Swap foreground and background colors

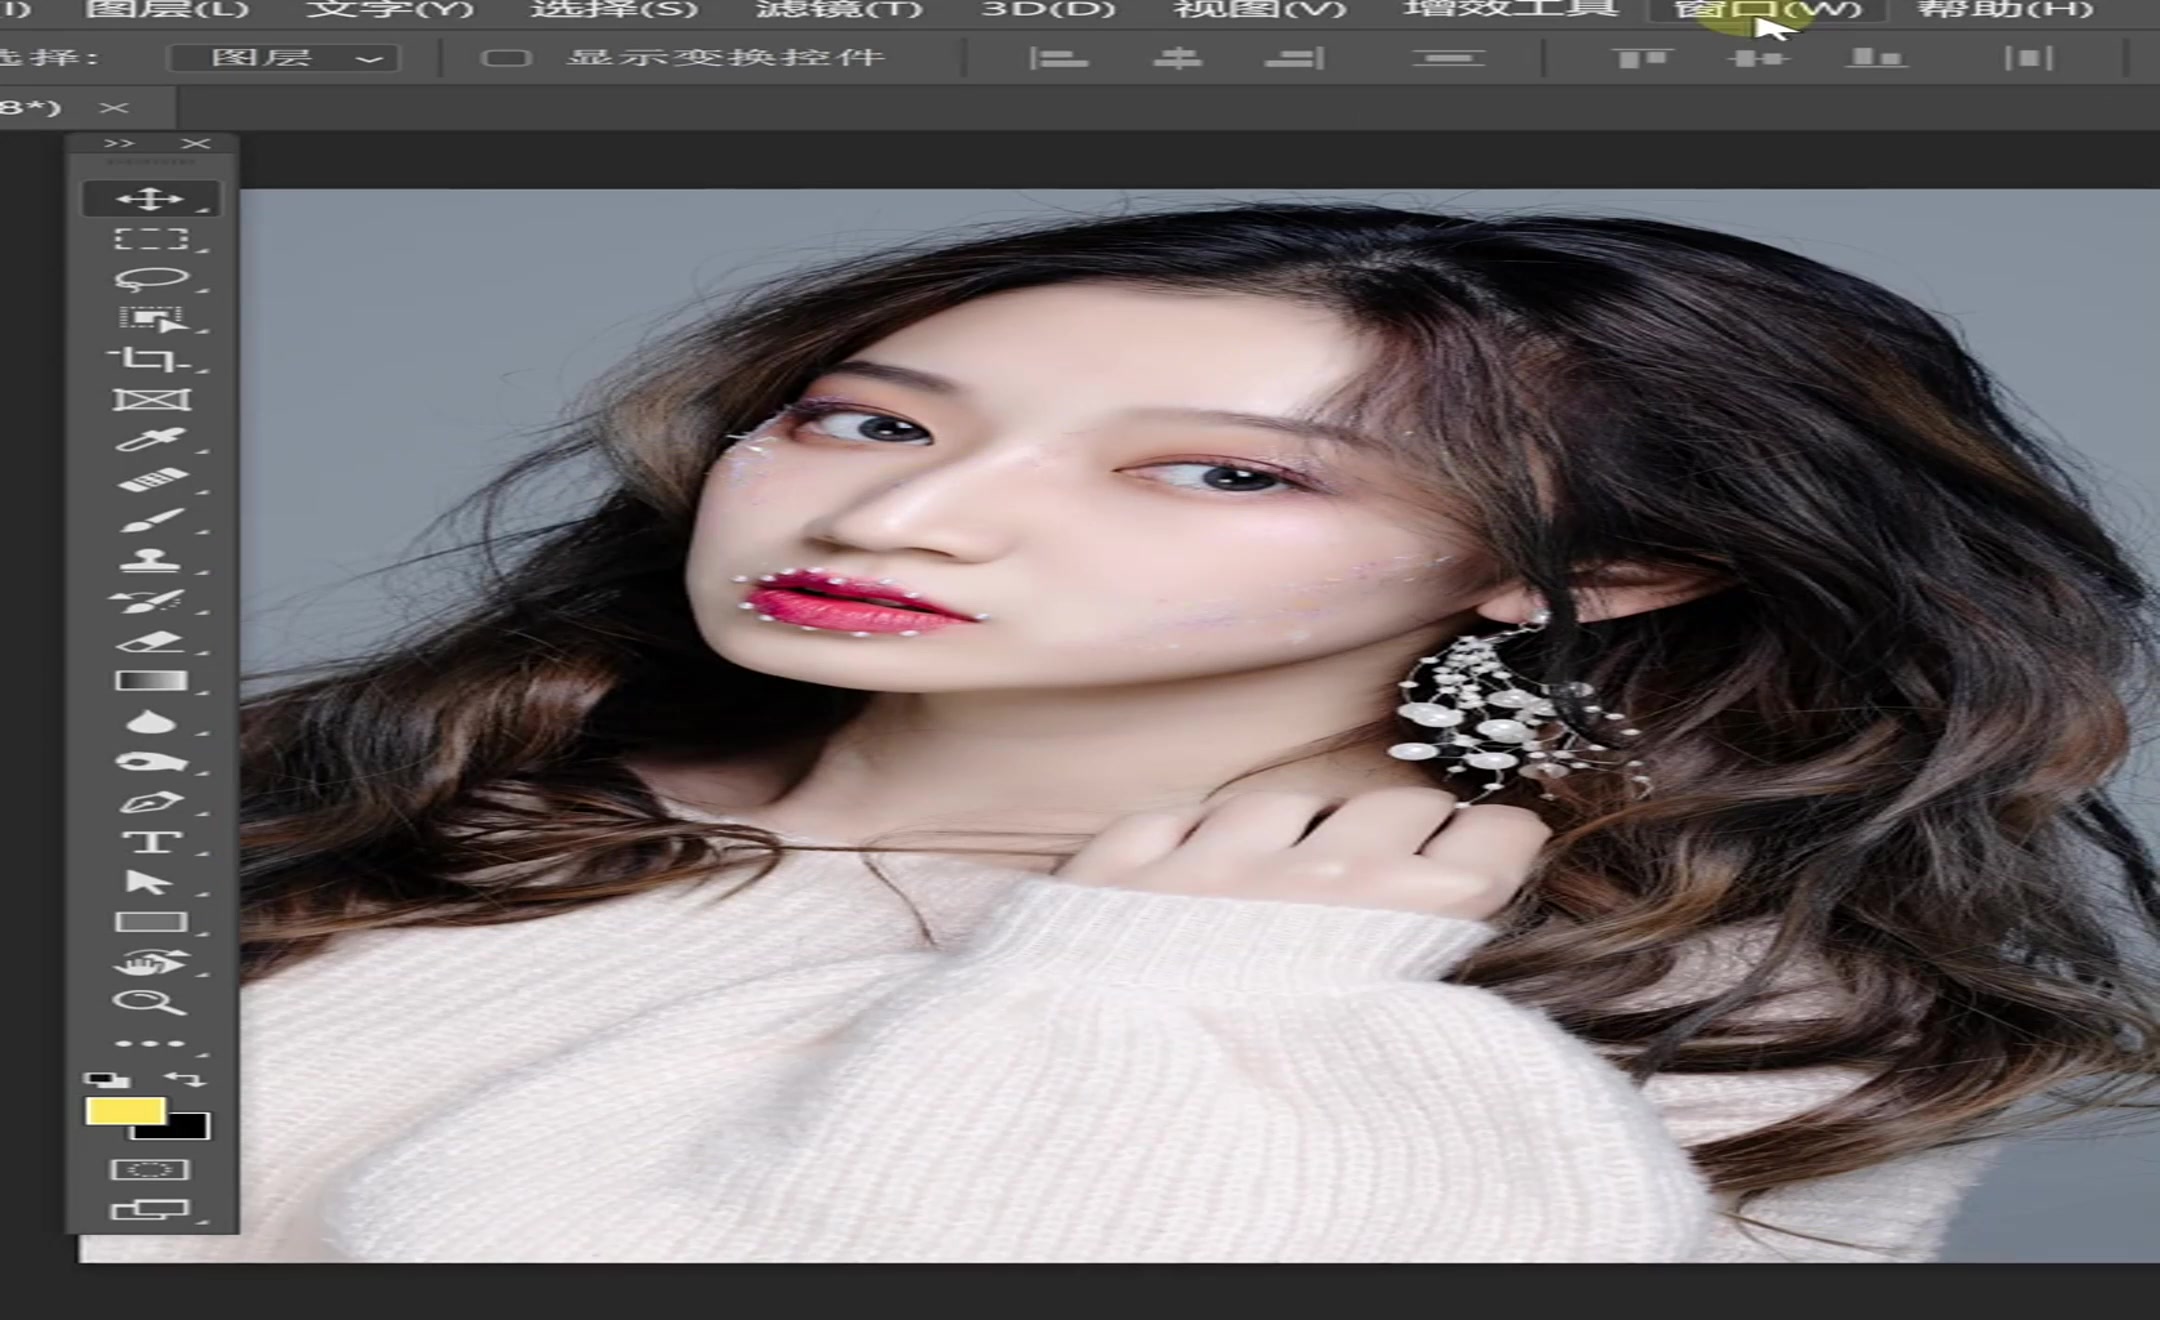(186, 1079)
